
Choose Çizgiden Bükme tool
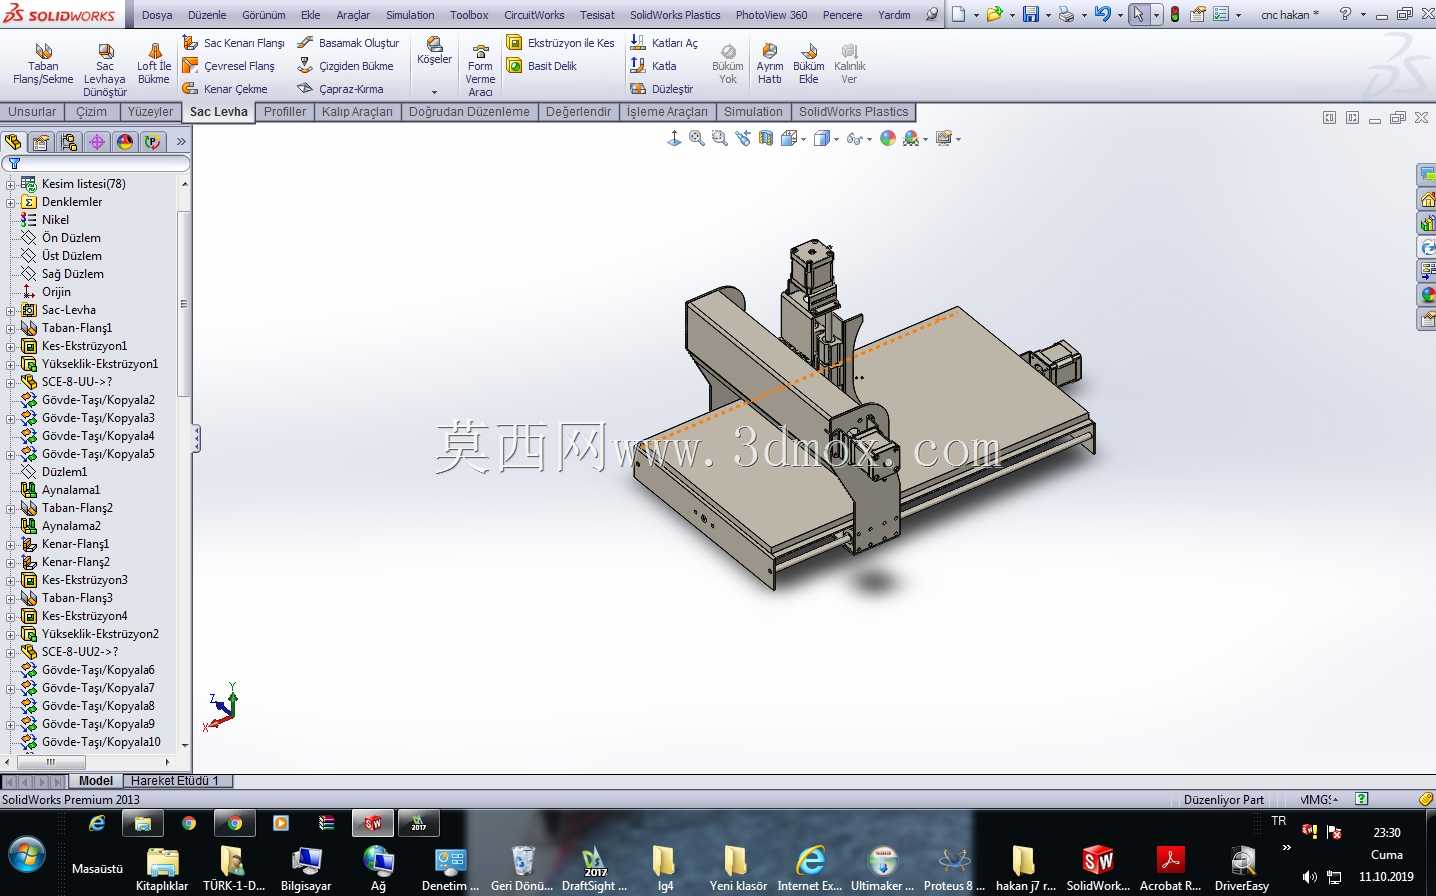coord(346,66)
